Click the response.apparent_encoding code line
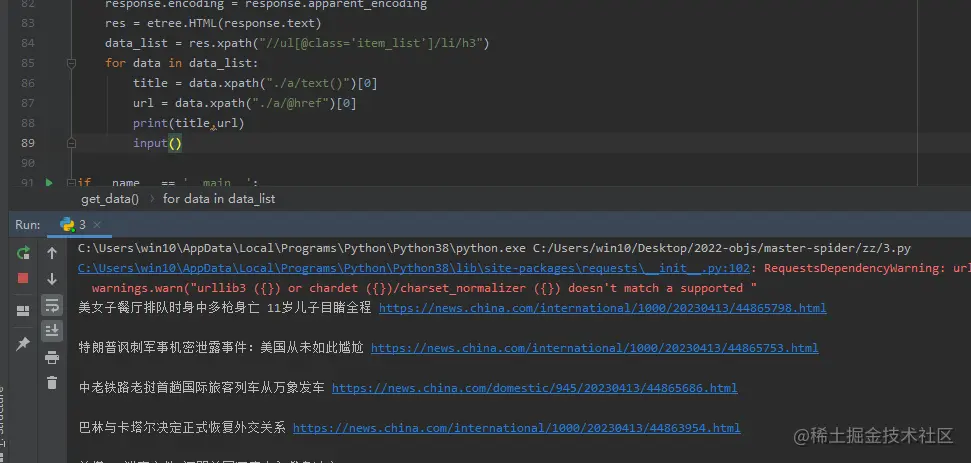Viewport: 971px width, 463px height. tap(266, 4)
